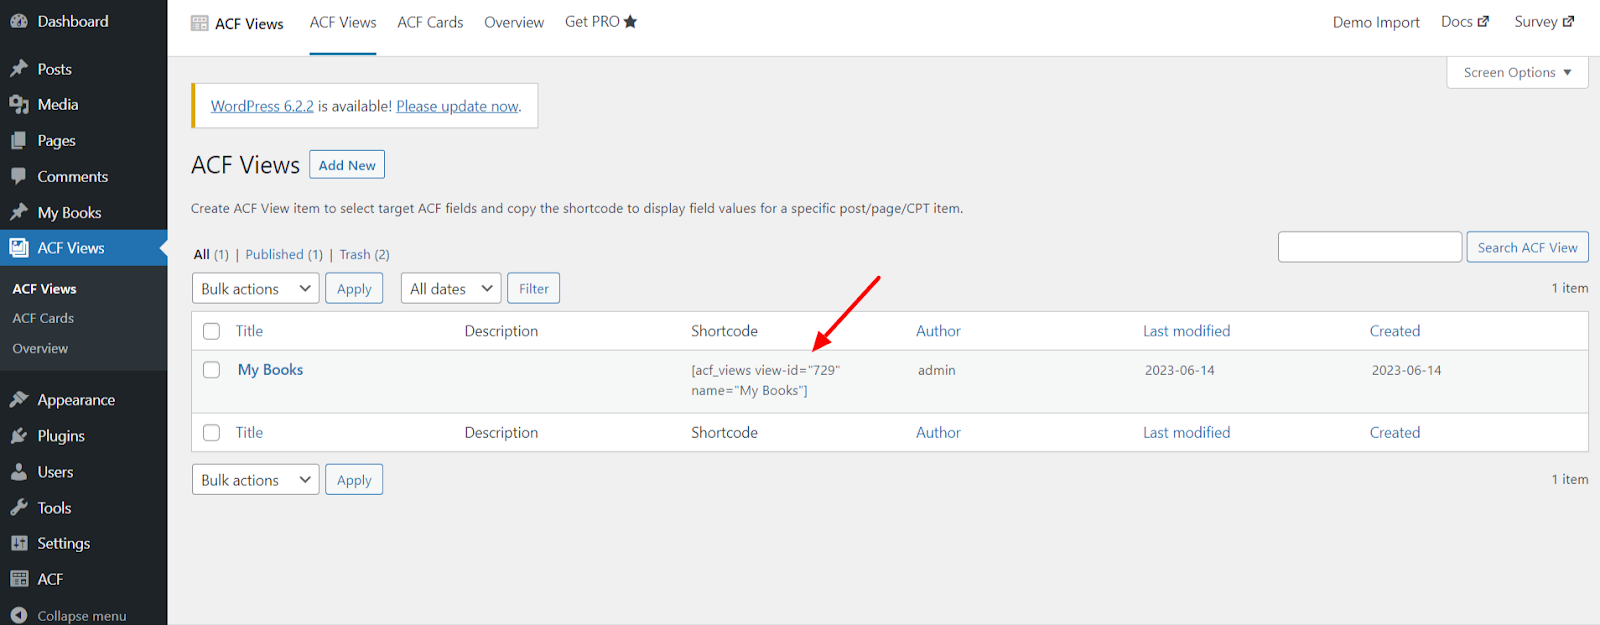This screenshot has height=625, width=1600.
Task: Click the Collapse menu arrow icon
Action: (18, 615)
